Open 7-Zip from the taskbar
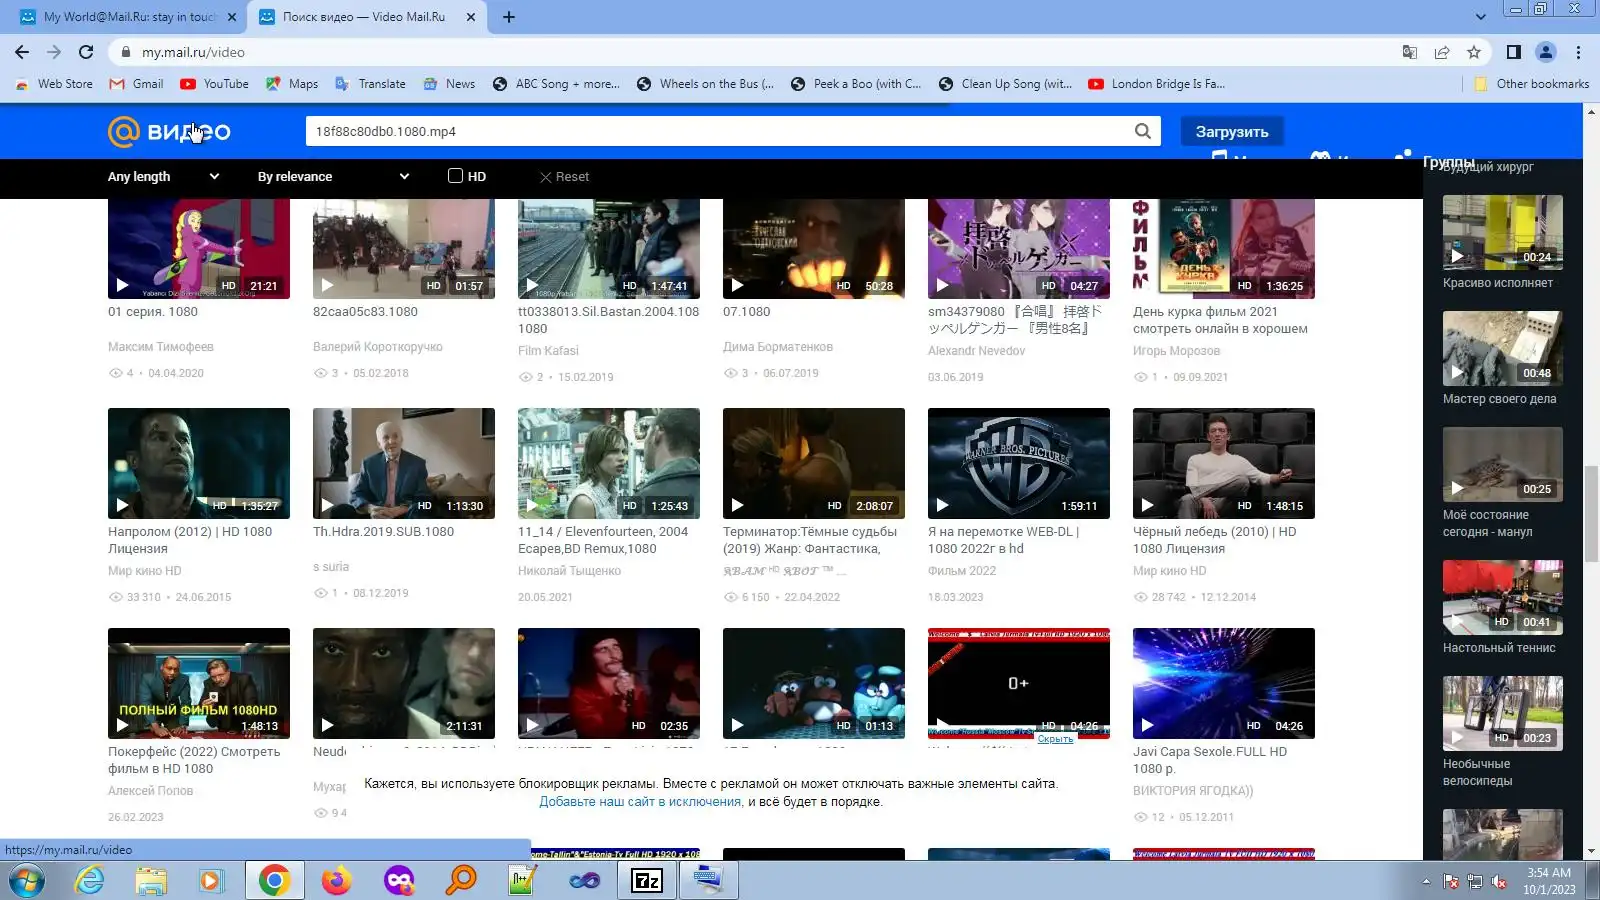Viewport: 1600px width, 900px height. pyautogui.click(x=647, y=881)
